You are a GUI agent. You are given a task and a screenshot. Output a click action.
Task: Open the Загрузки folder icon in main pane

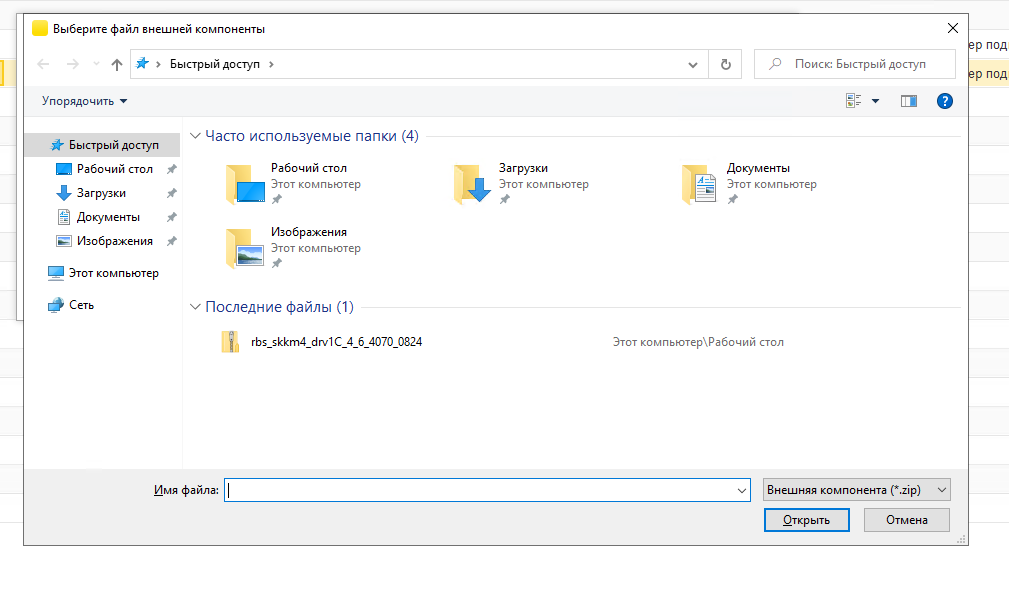[473, 184]
